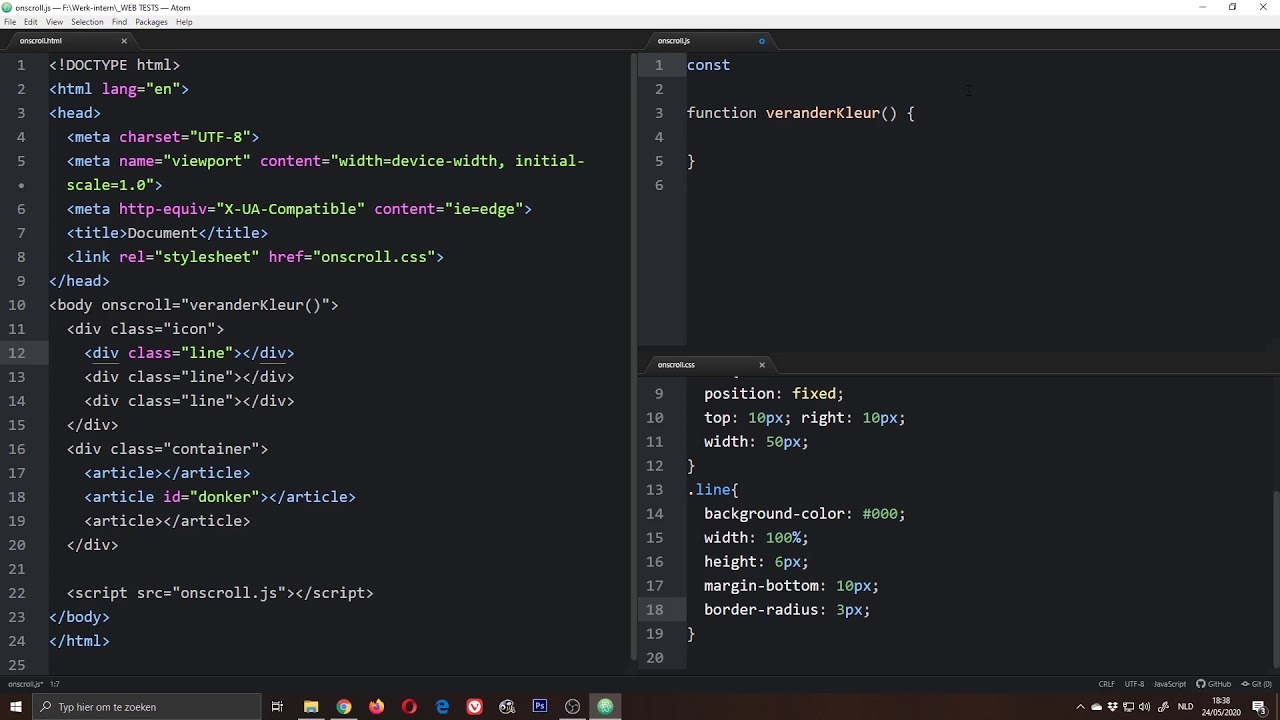Click the Atom icon in the taskbar
The height and width of the screenshot is (720, 1280).
[x=605, y=707]
